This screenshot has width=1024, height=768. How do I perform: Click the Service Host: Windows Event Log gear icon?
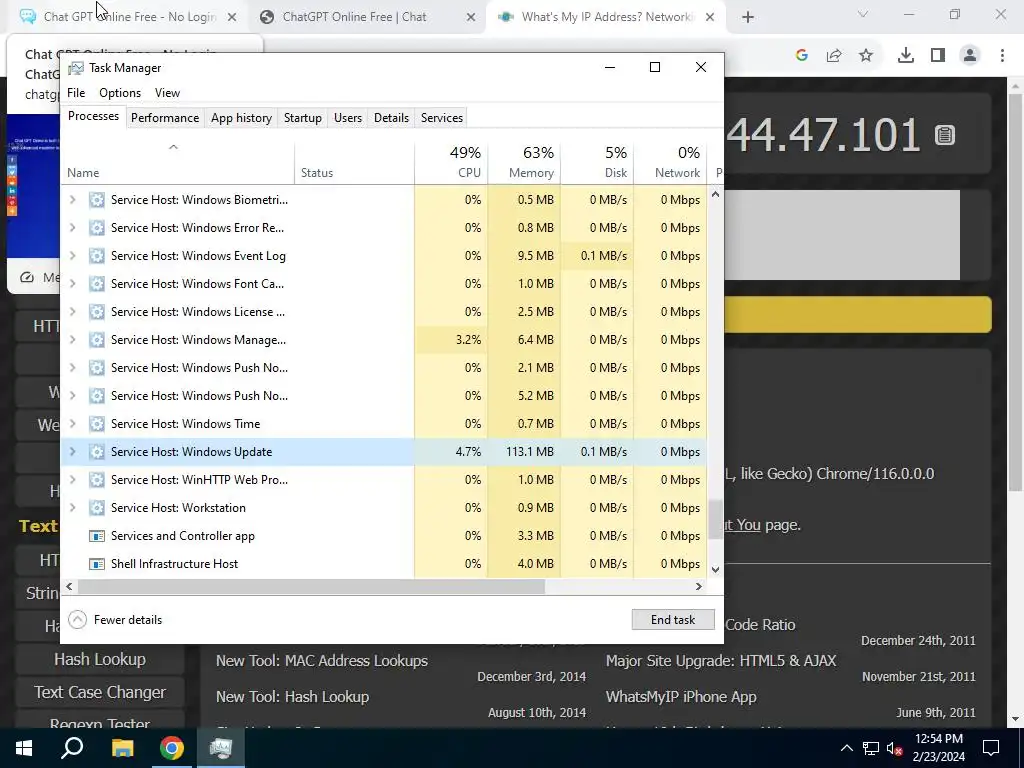click(97, 256)
